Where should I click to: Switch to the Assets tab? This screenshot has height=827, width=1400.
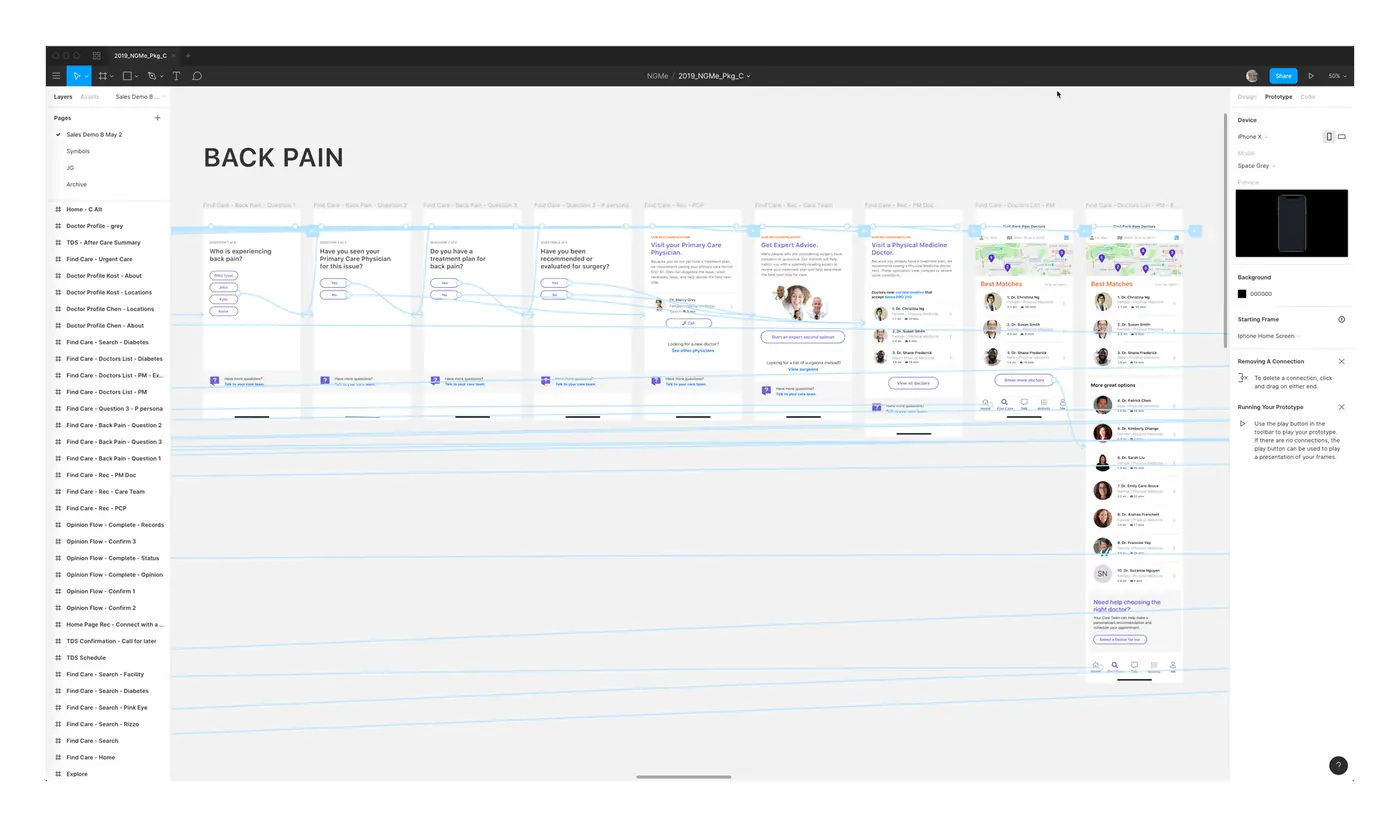(x=90, y=97)
